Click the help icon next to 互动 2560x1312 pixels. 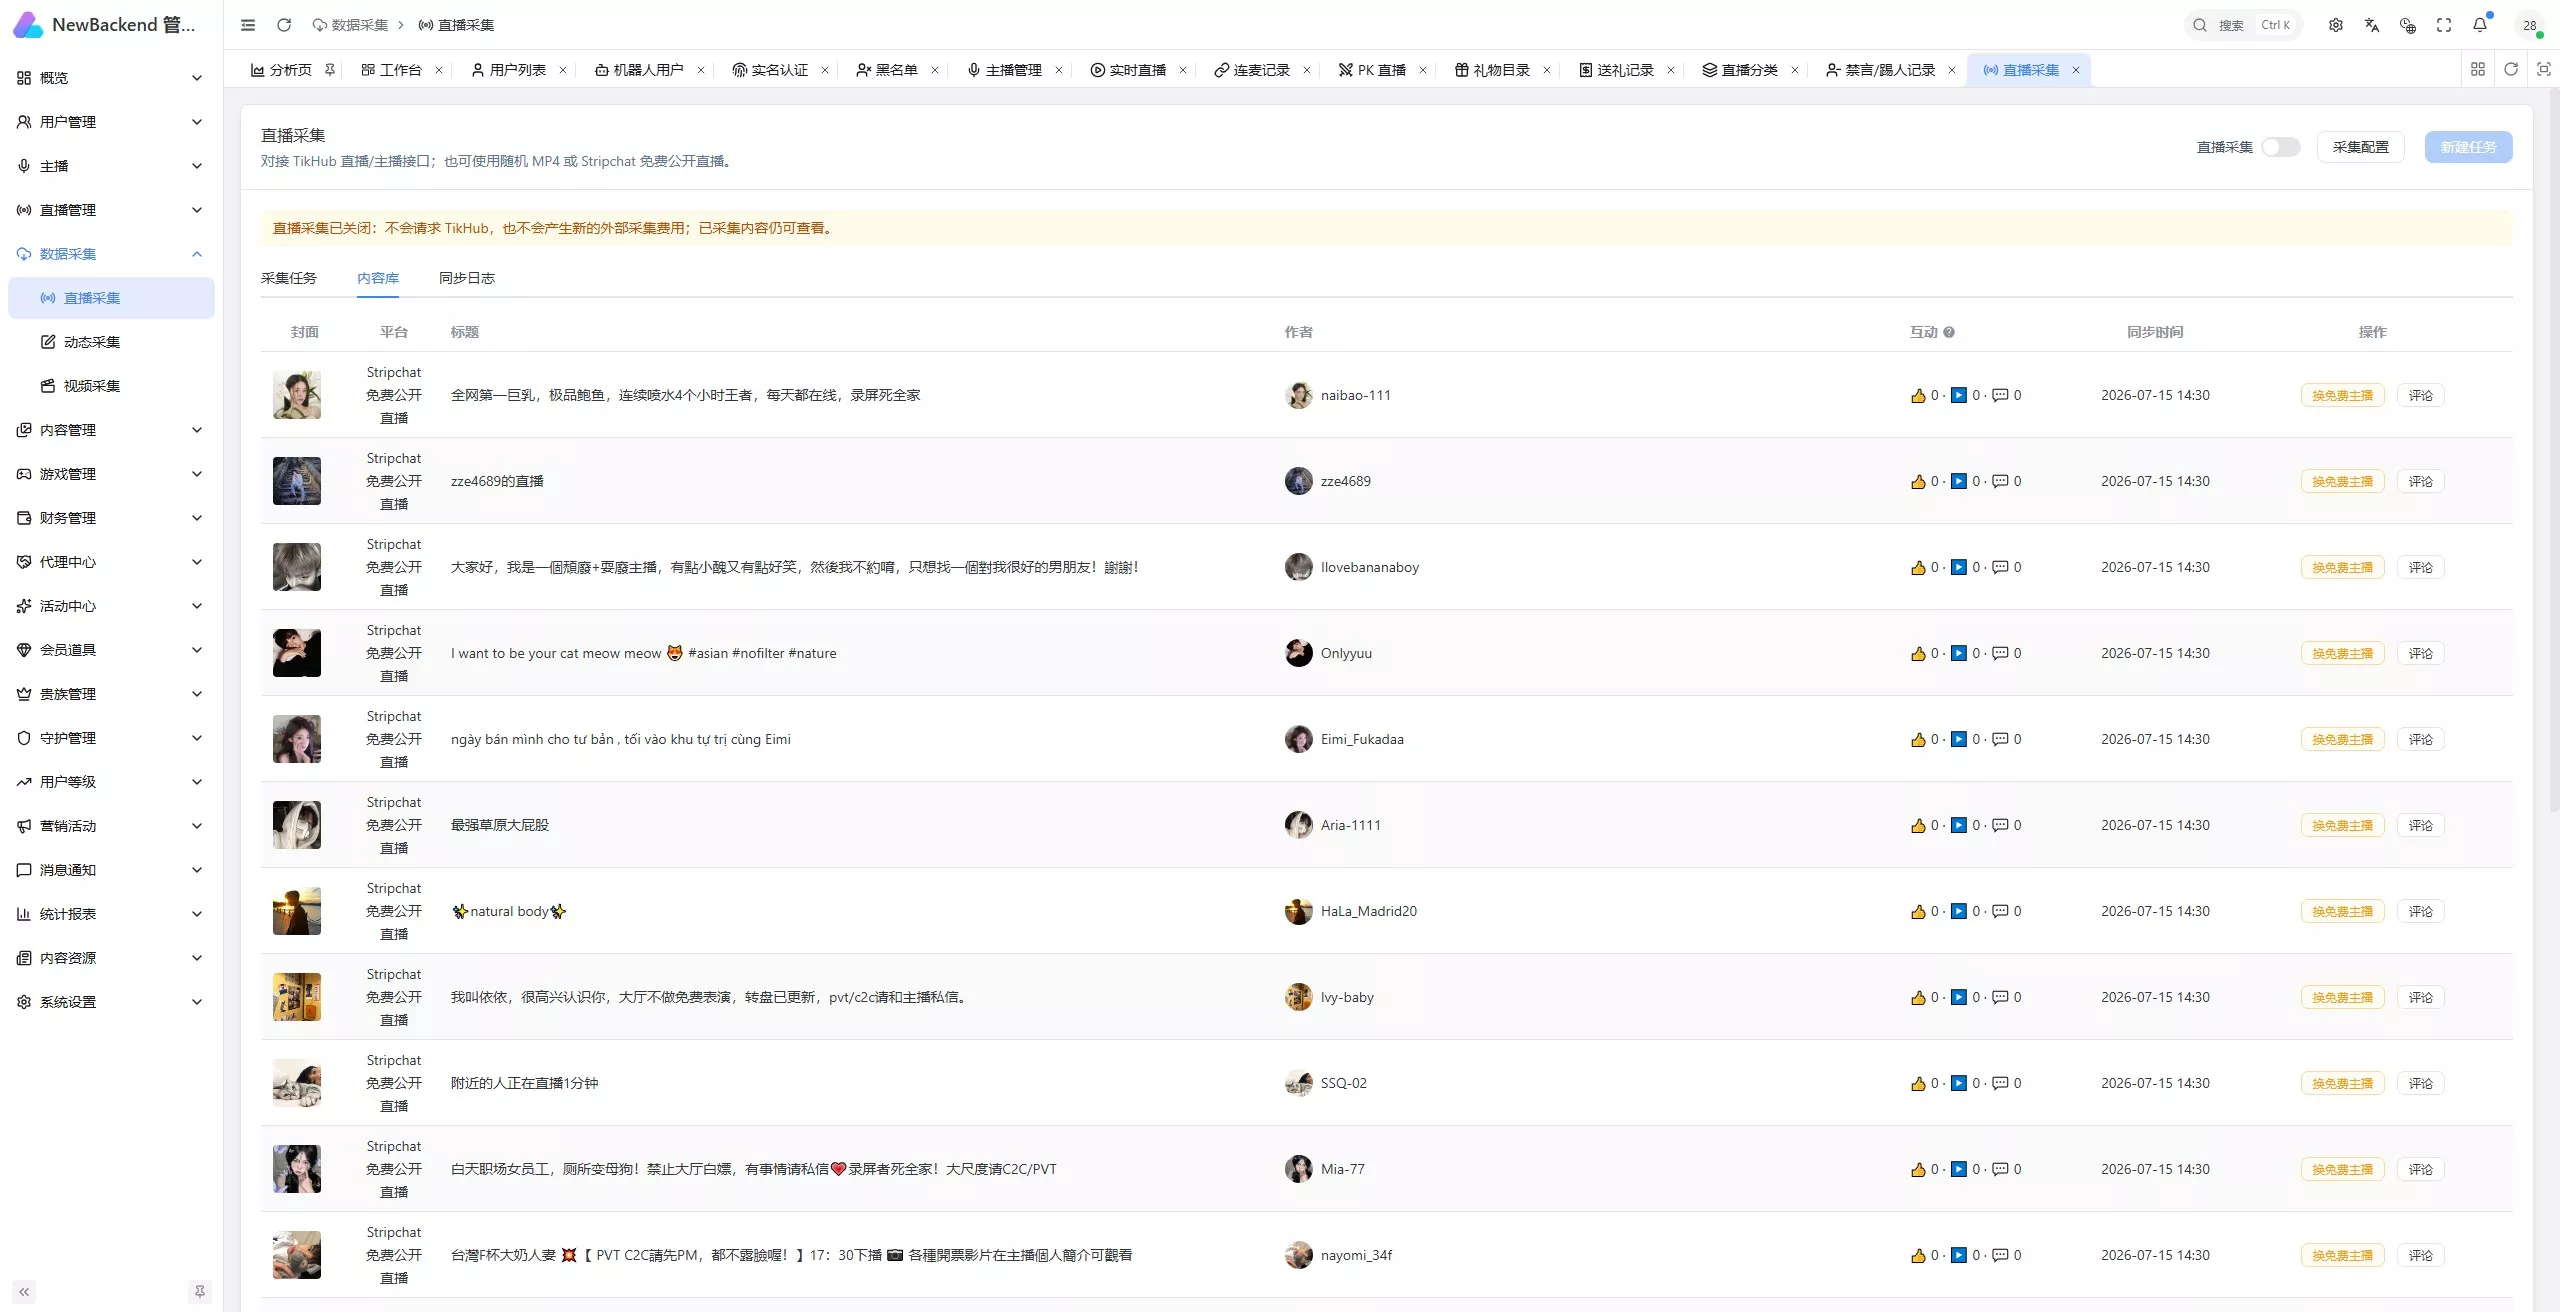(1949, 332)
